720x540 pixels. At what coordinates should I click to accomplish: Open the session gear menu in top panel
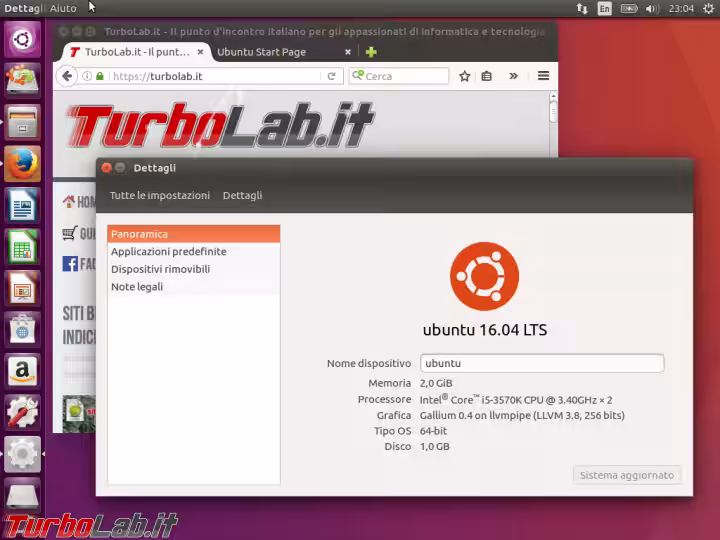point(709,8)
